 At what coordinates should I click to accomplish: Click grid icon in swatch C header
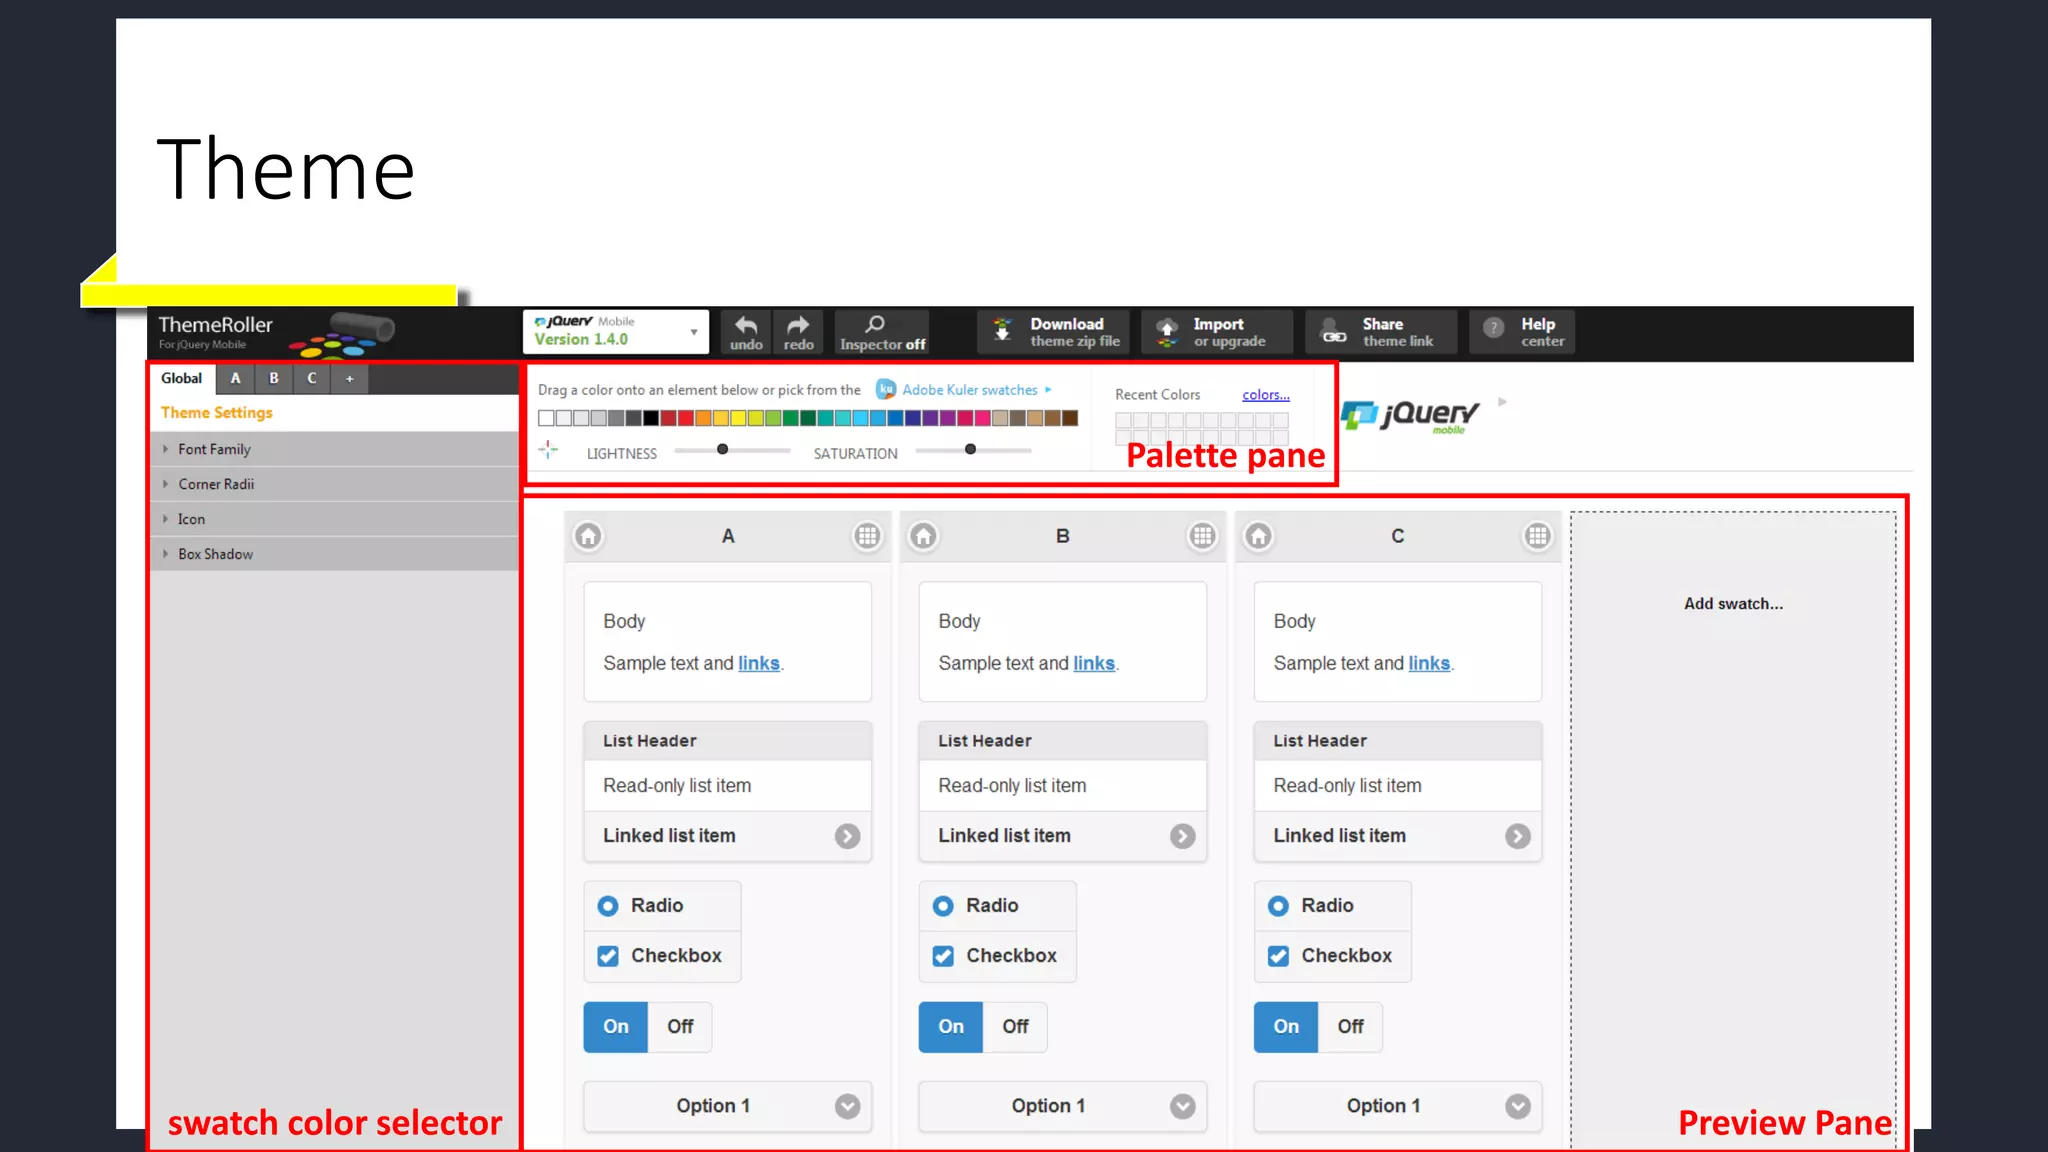coord(1537,537)
